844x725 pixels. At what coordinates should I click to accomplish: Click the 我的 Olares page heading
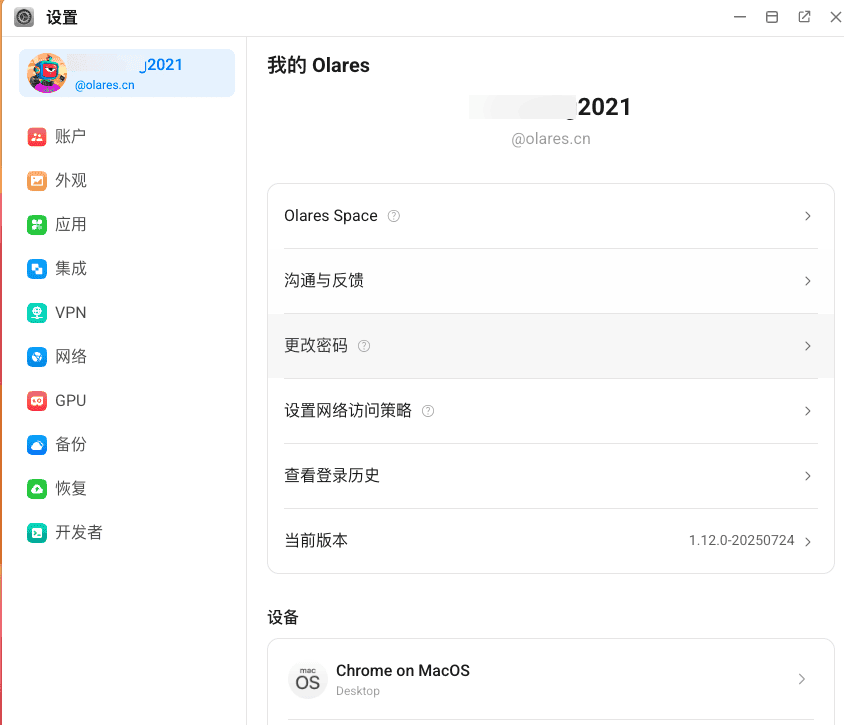pos(319,65)
